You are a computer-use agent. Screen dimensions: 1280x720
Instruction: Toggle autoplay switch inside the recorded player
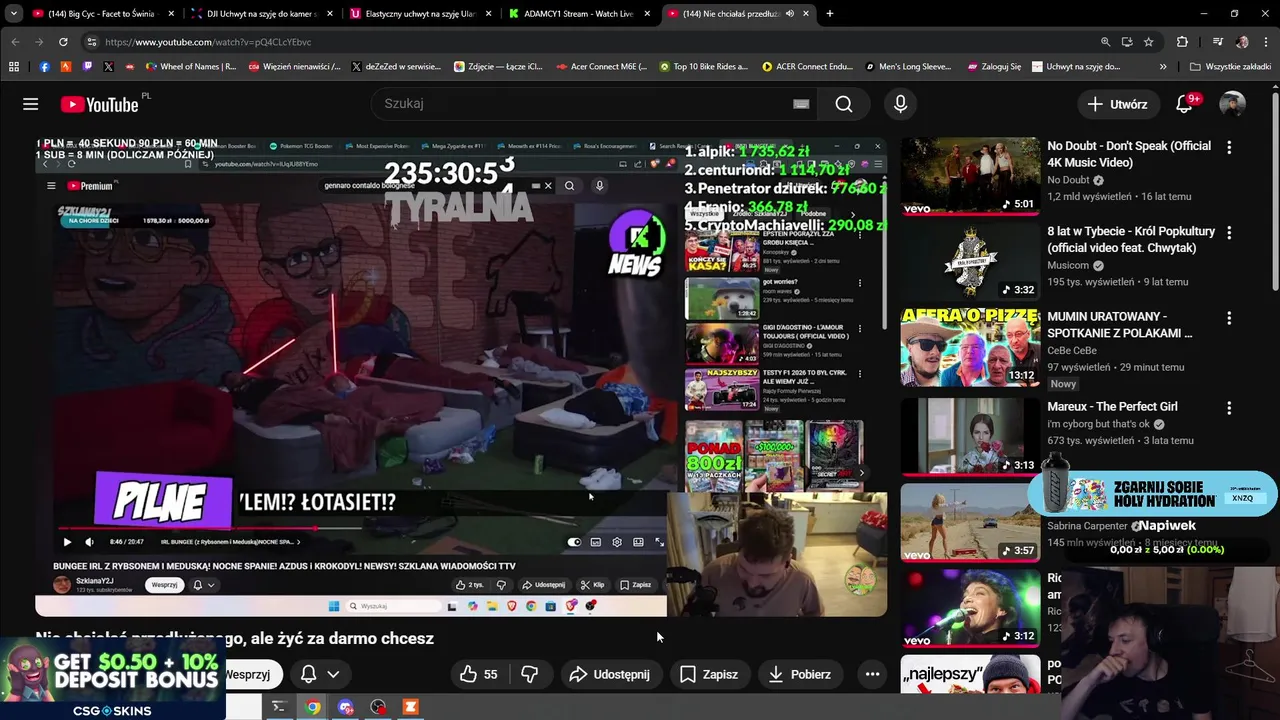(574, 542)
